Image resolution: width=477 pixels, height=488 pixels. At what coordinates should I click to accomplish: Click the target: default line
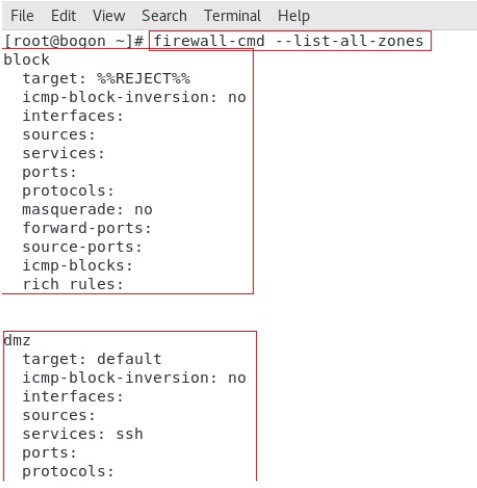(x=92, y=359)
